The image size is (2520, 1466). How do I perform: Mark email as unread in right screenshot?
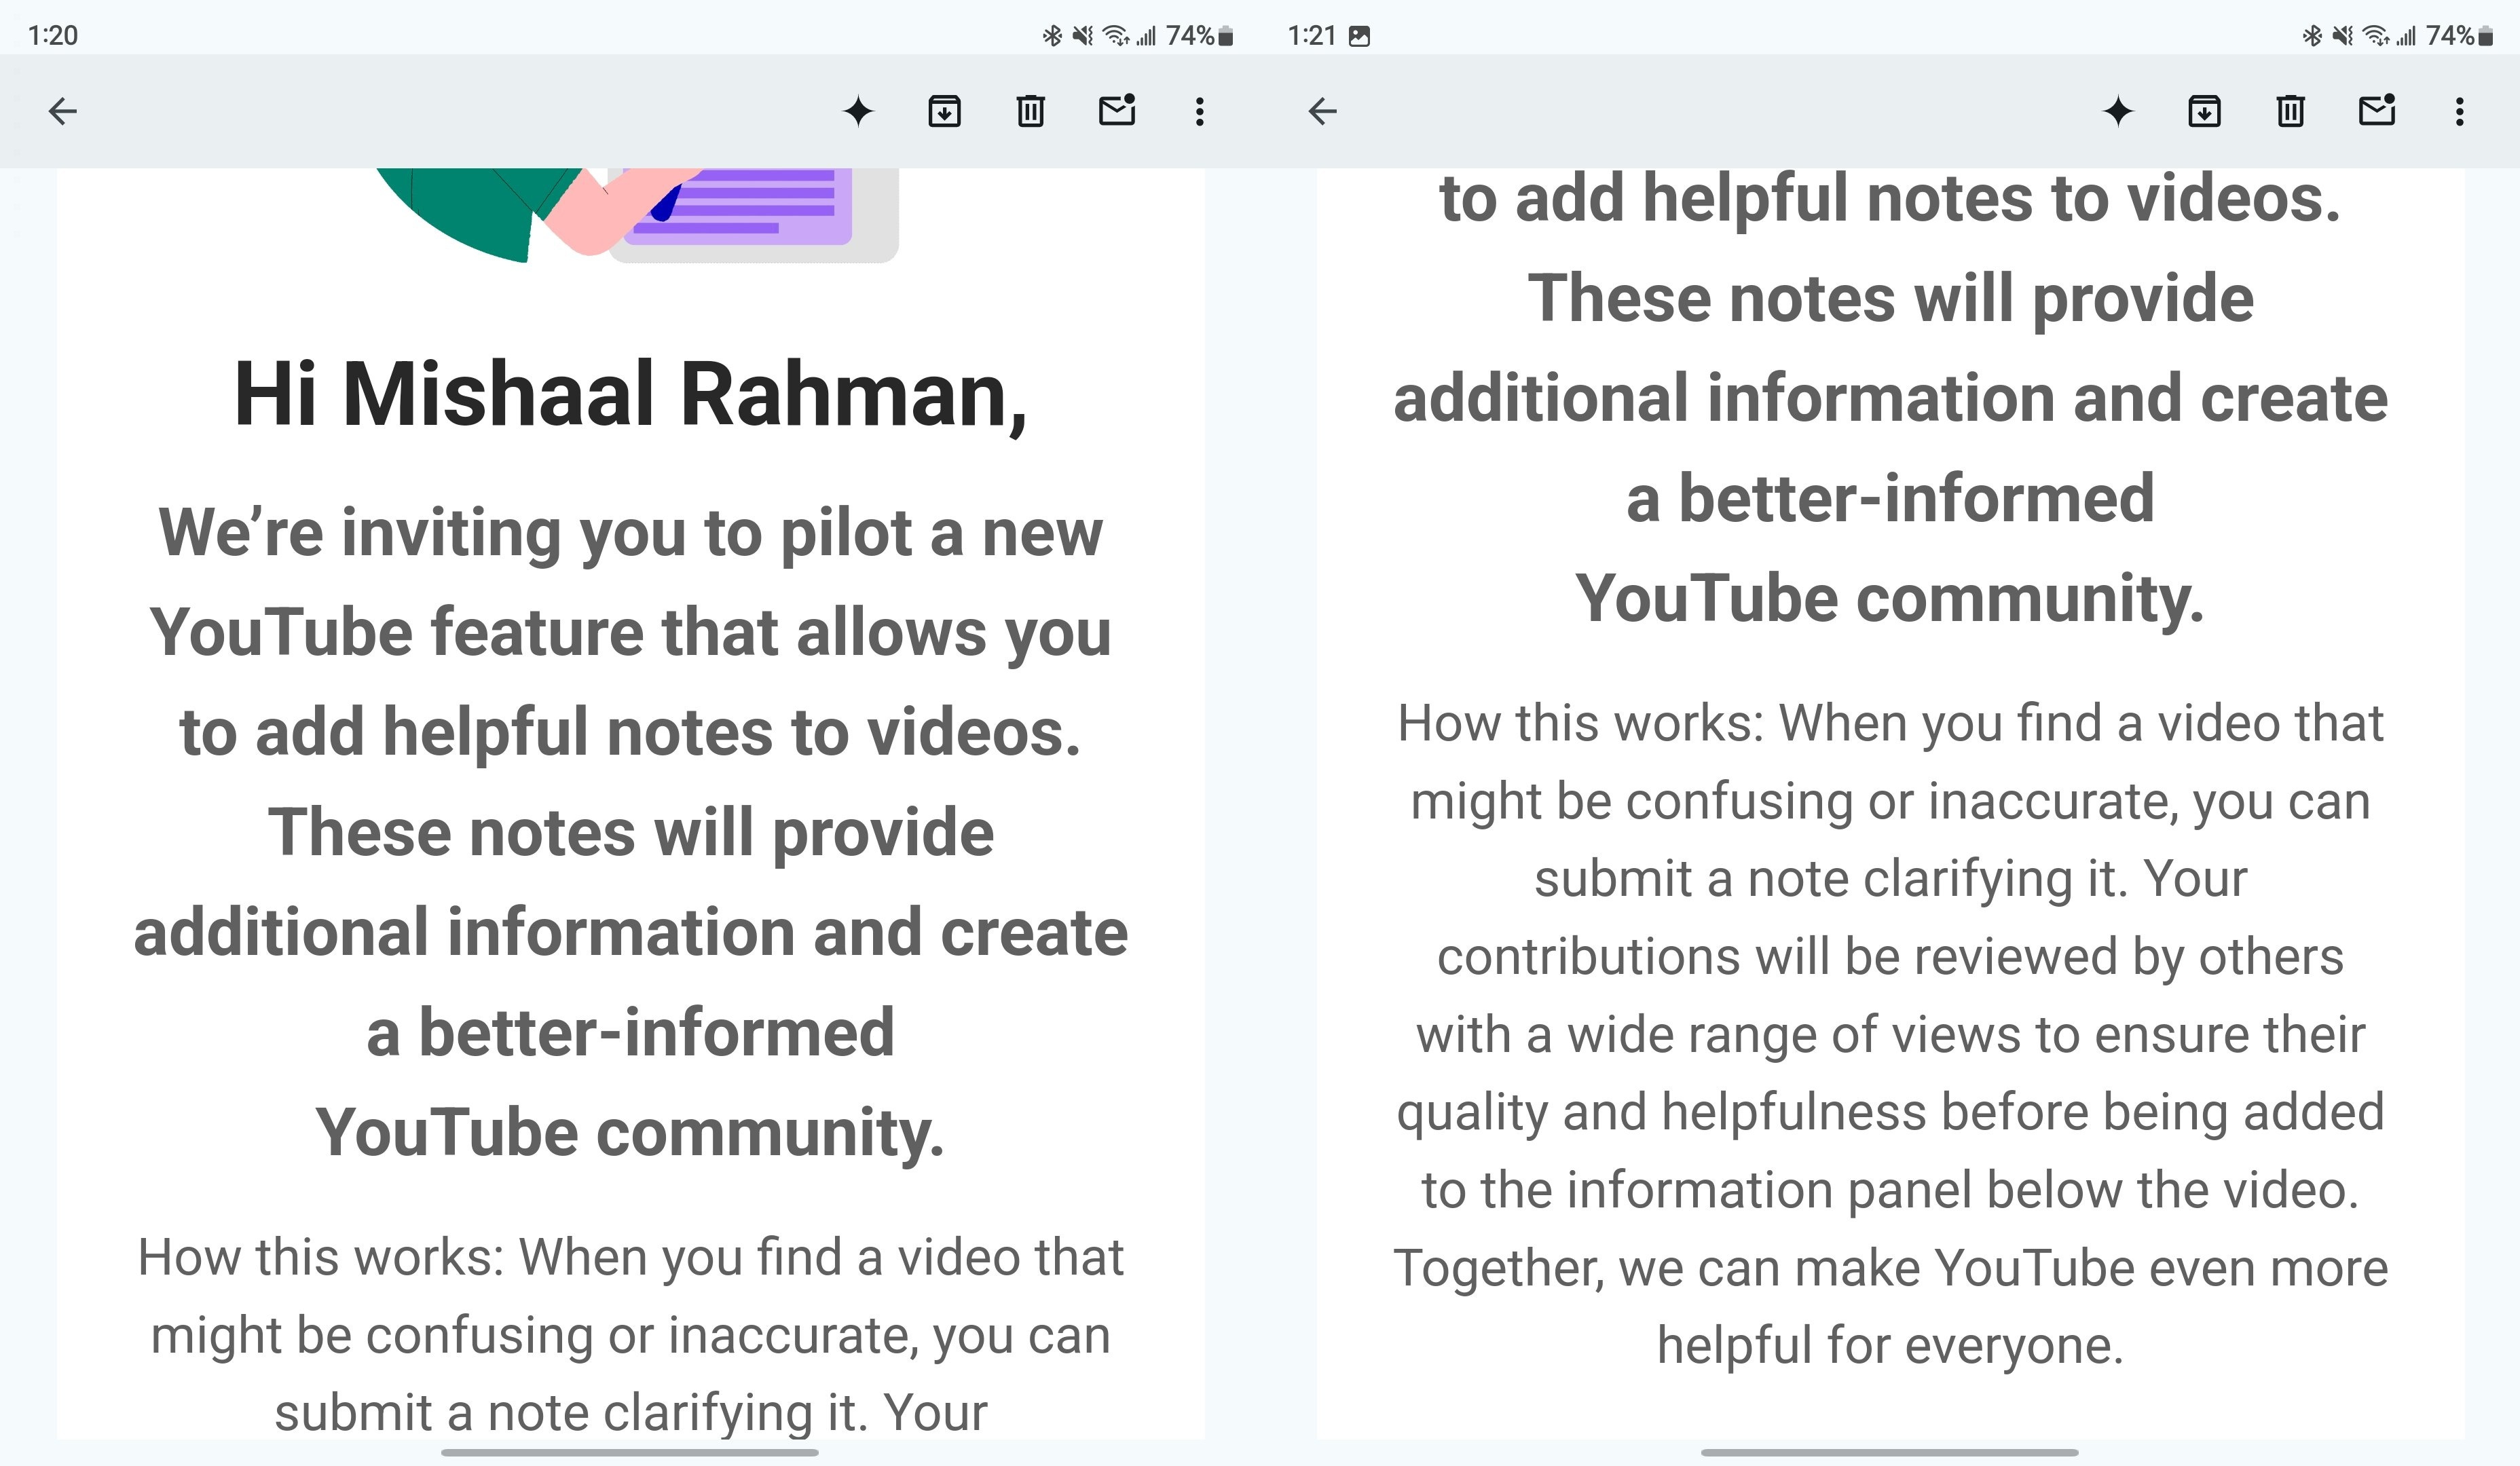(x=2377, y=109)
